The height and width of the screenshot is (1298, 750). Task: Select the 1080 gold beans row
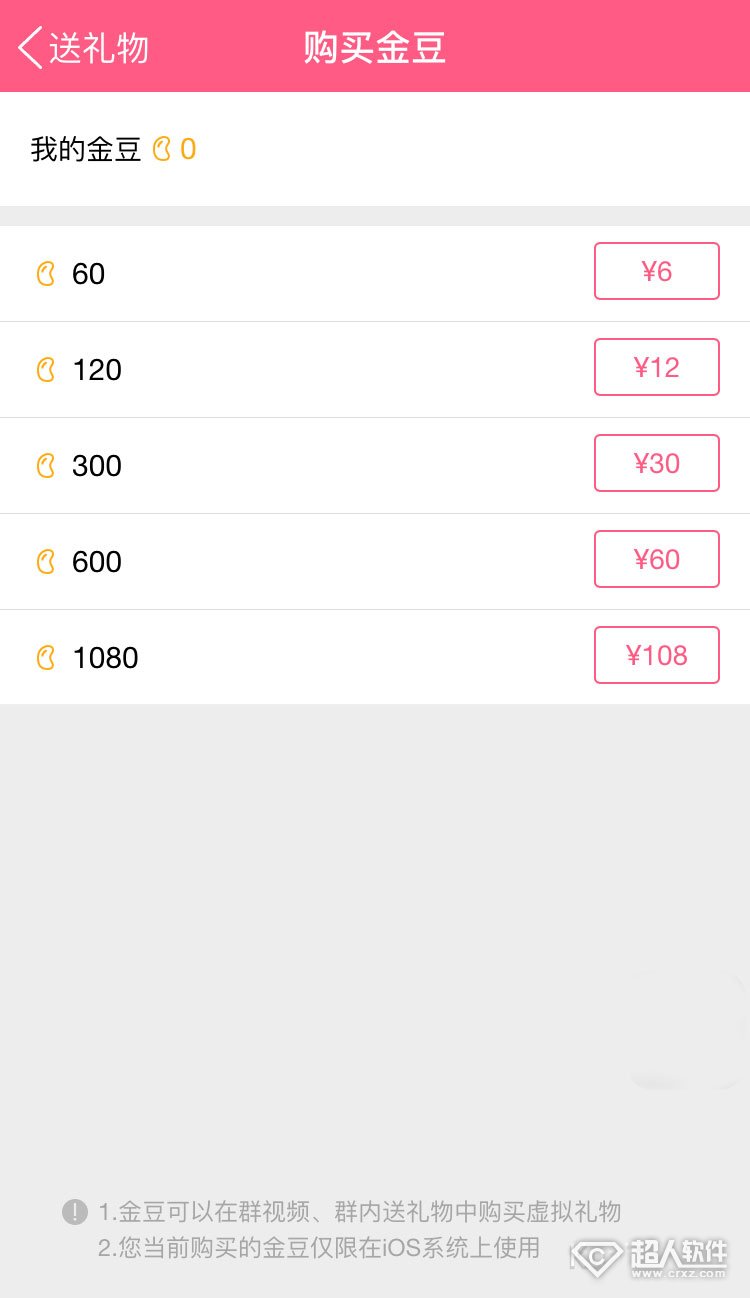375,658
